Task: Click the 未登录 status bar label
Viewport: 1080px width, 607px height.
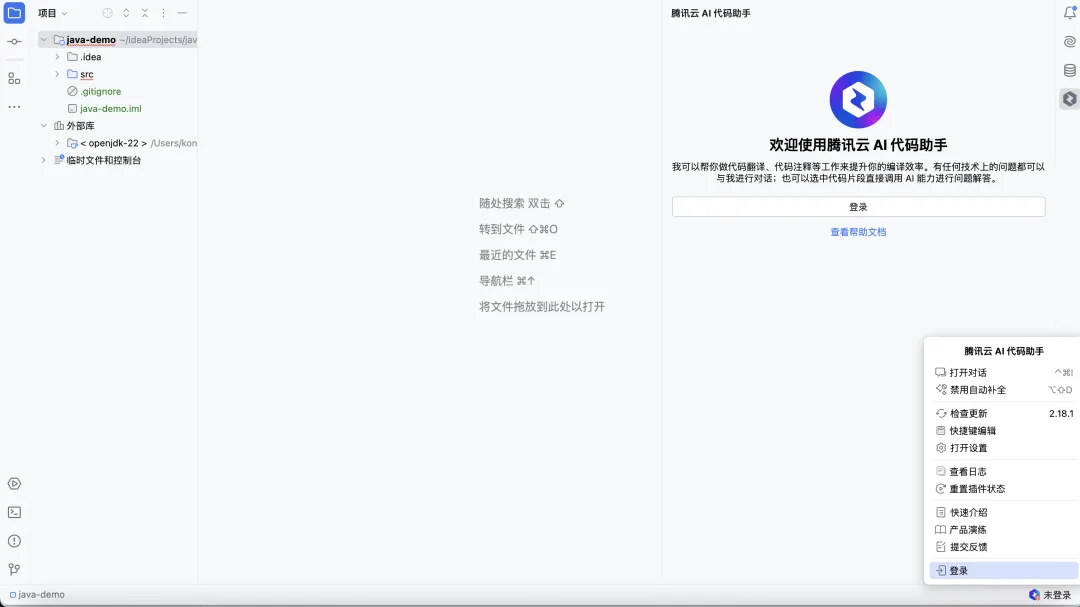Action: point(1057,595)
